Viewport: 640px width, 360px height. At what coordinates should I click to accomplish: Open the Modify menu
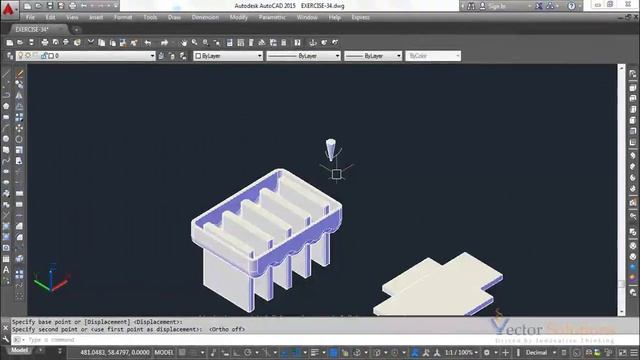pos(238,18)
